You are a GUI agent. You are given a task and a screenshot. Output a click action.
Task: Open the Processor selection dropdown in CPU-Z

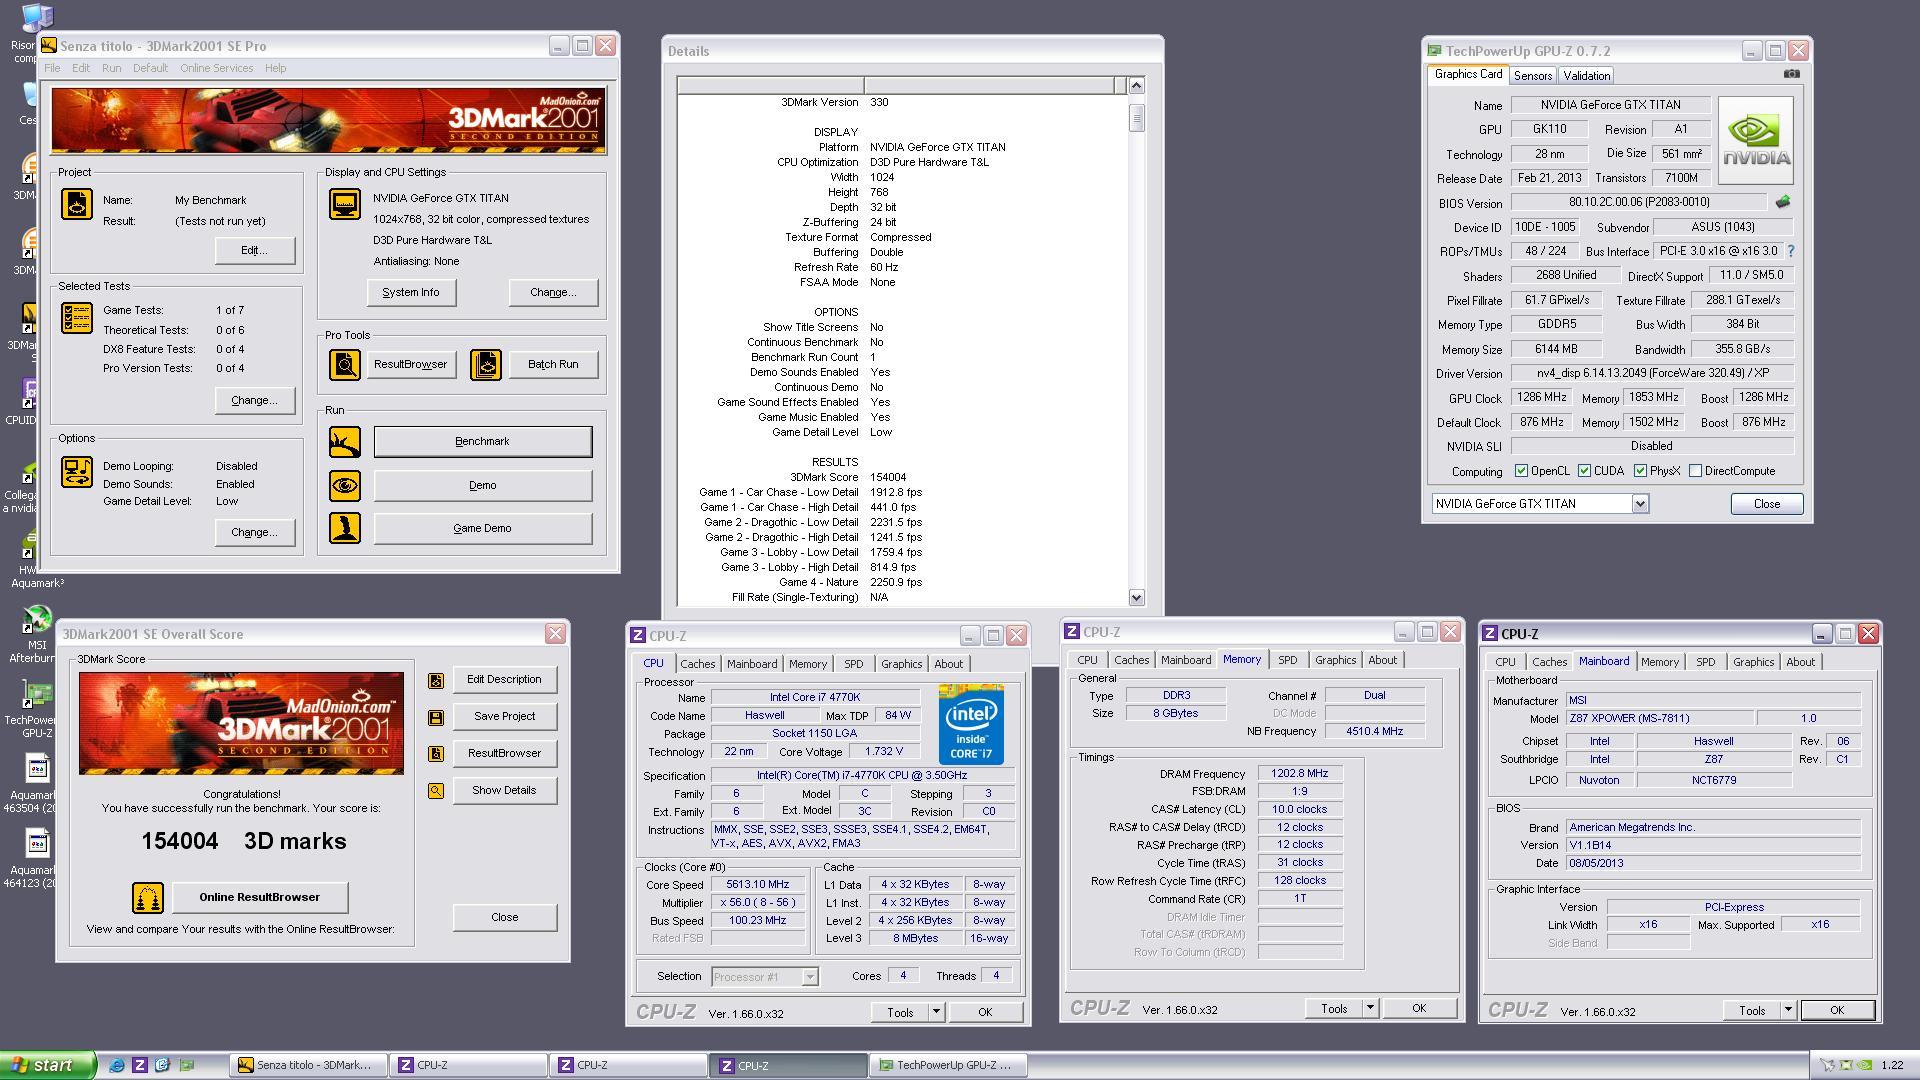(x=810, y=977)
